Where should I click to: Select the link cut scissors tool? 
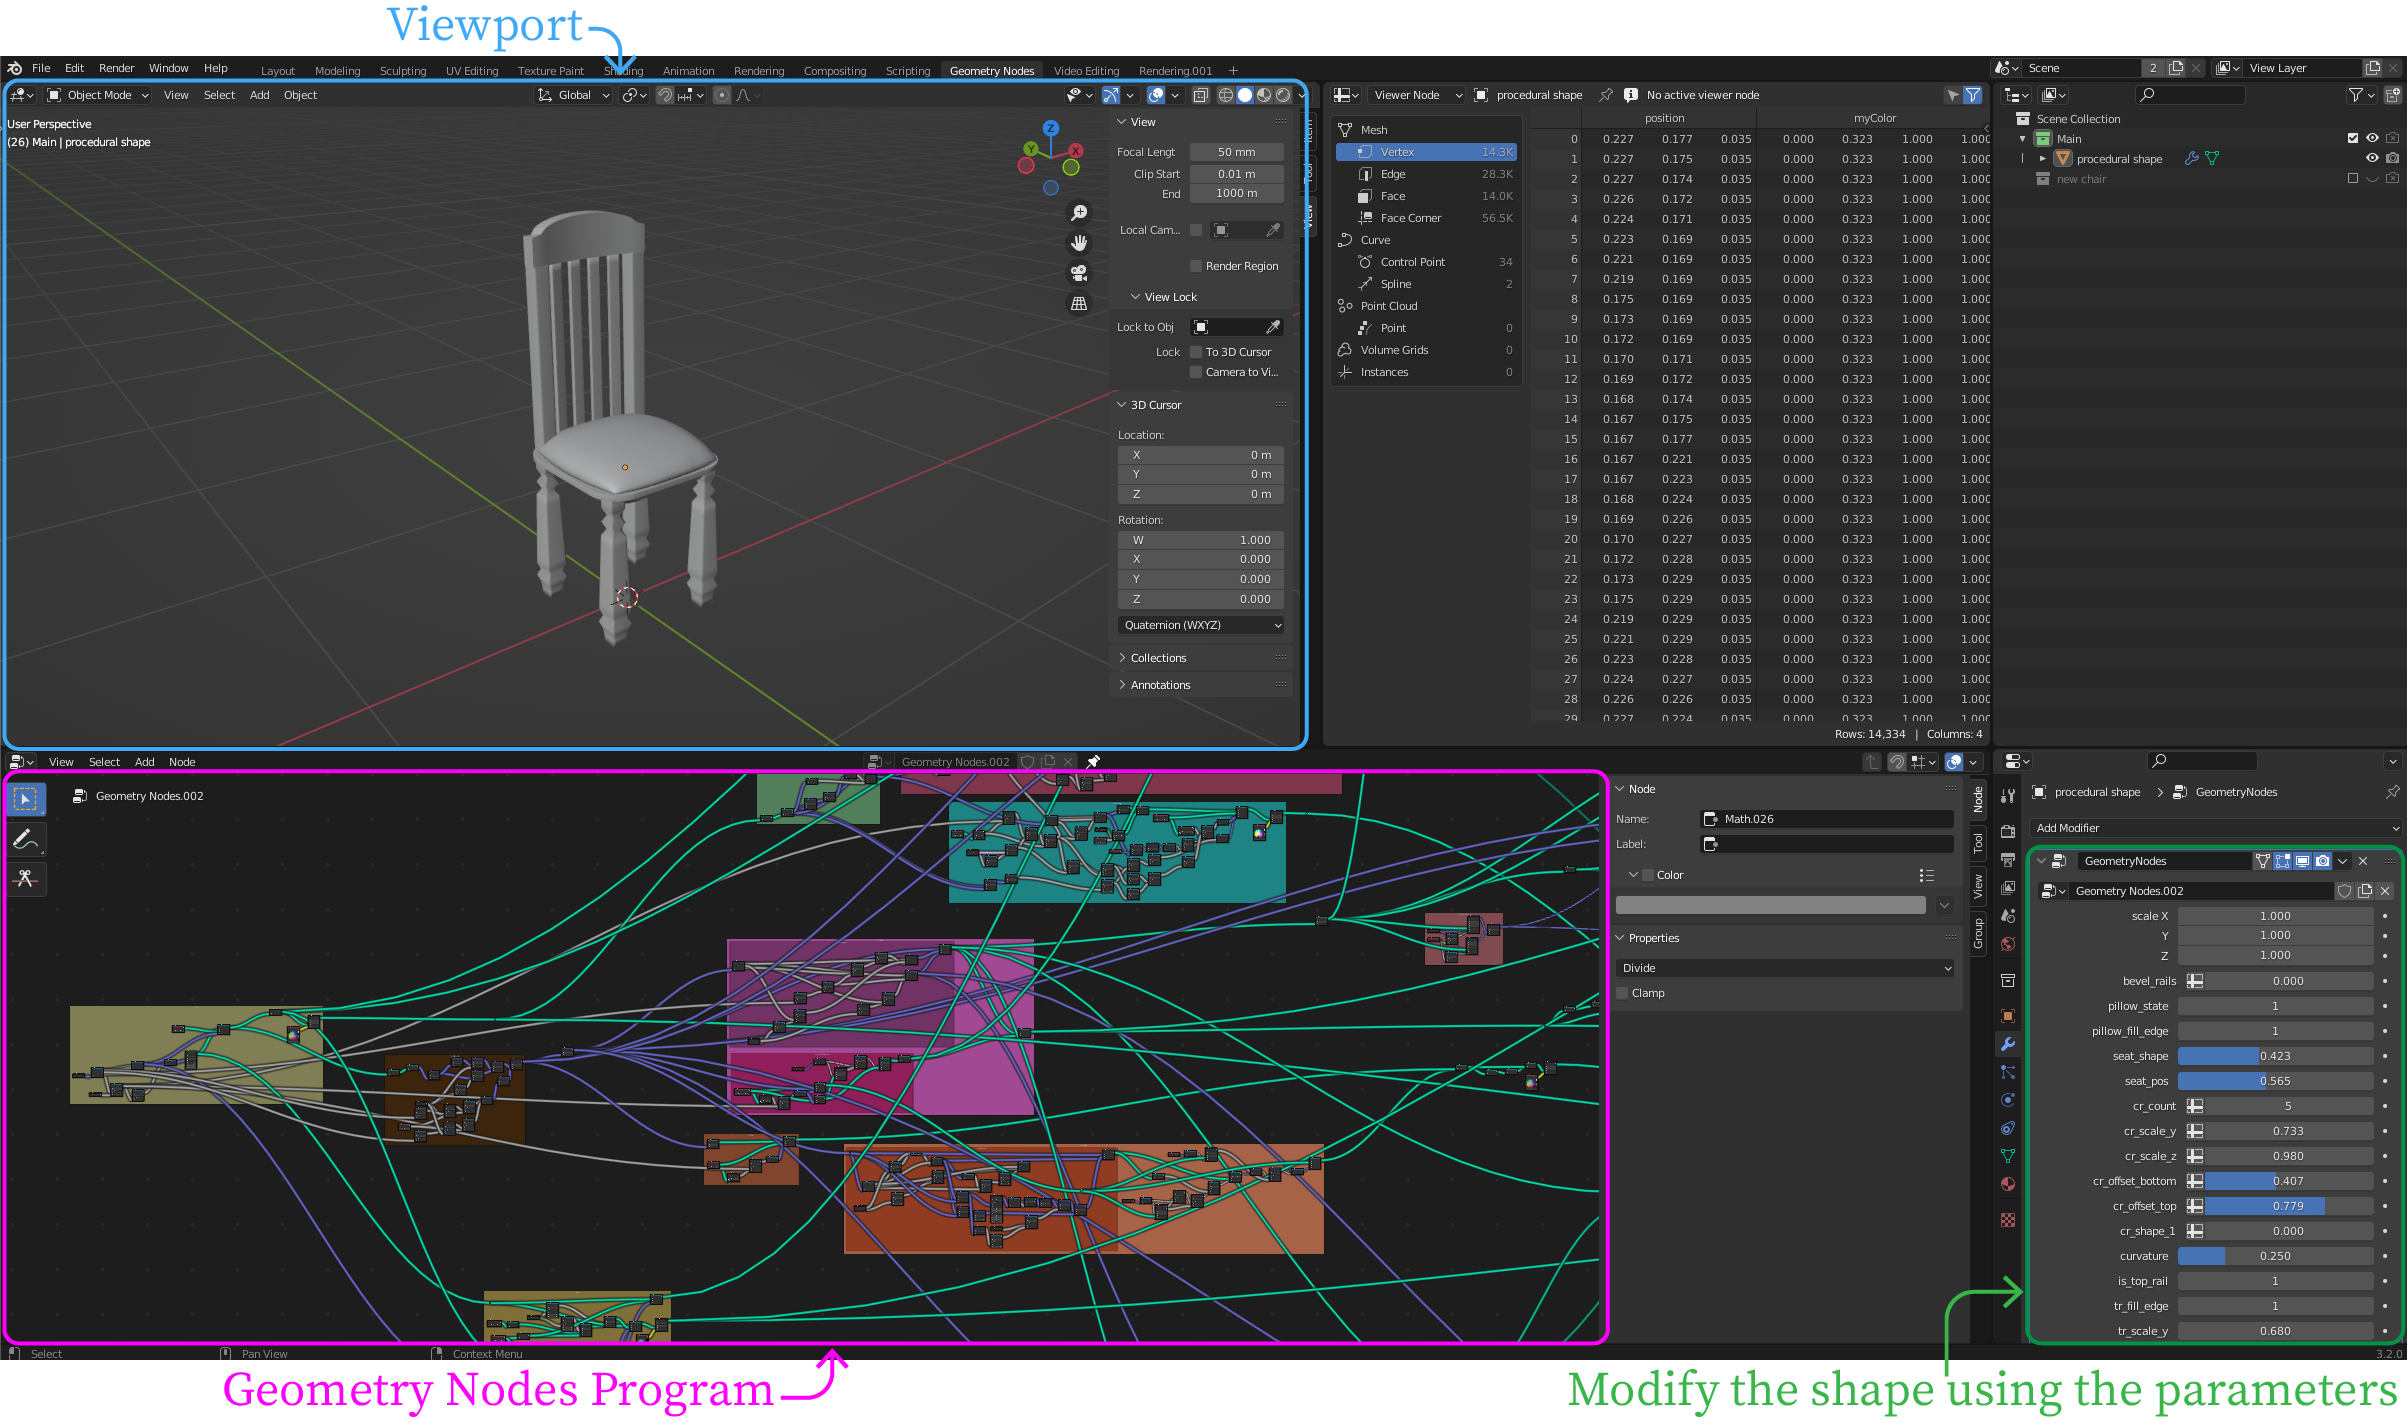tap(26, 879)
